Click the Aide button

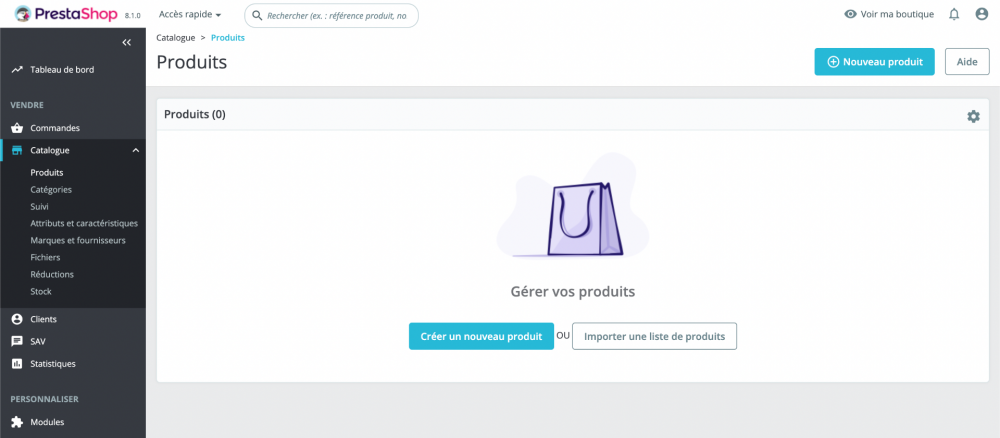pos(967,62)
